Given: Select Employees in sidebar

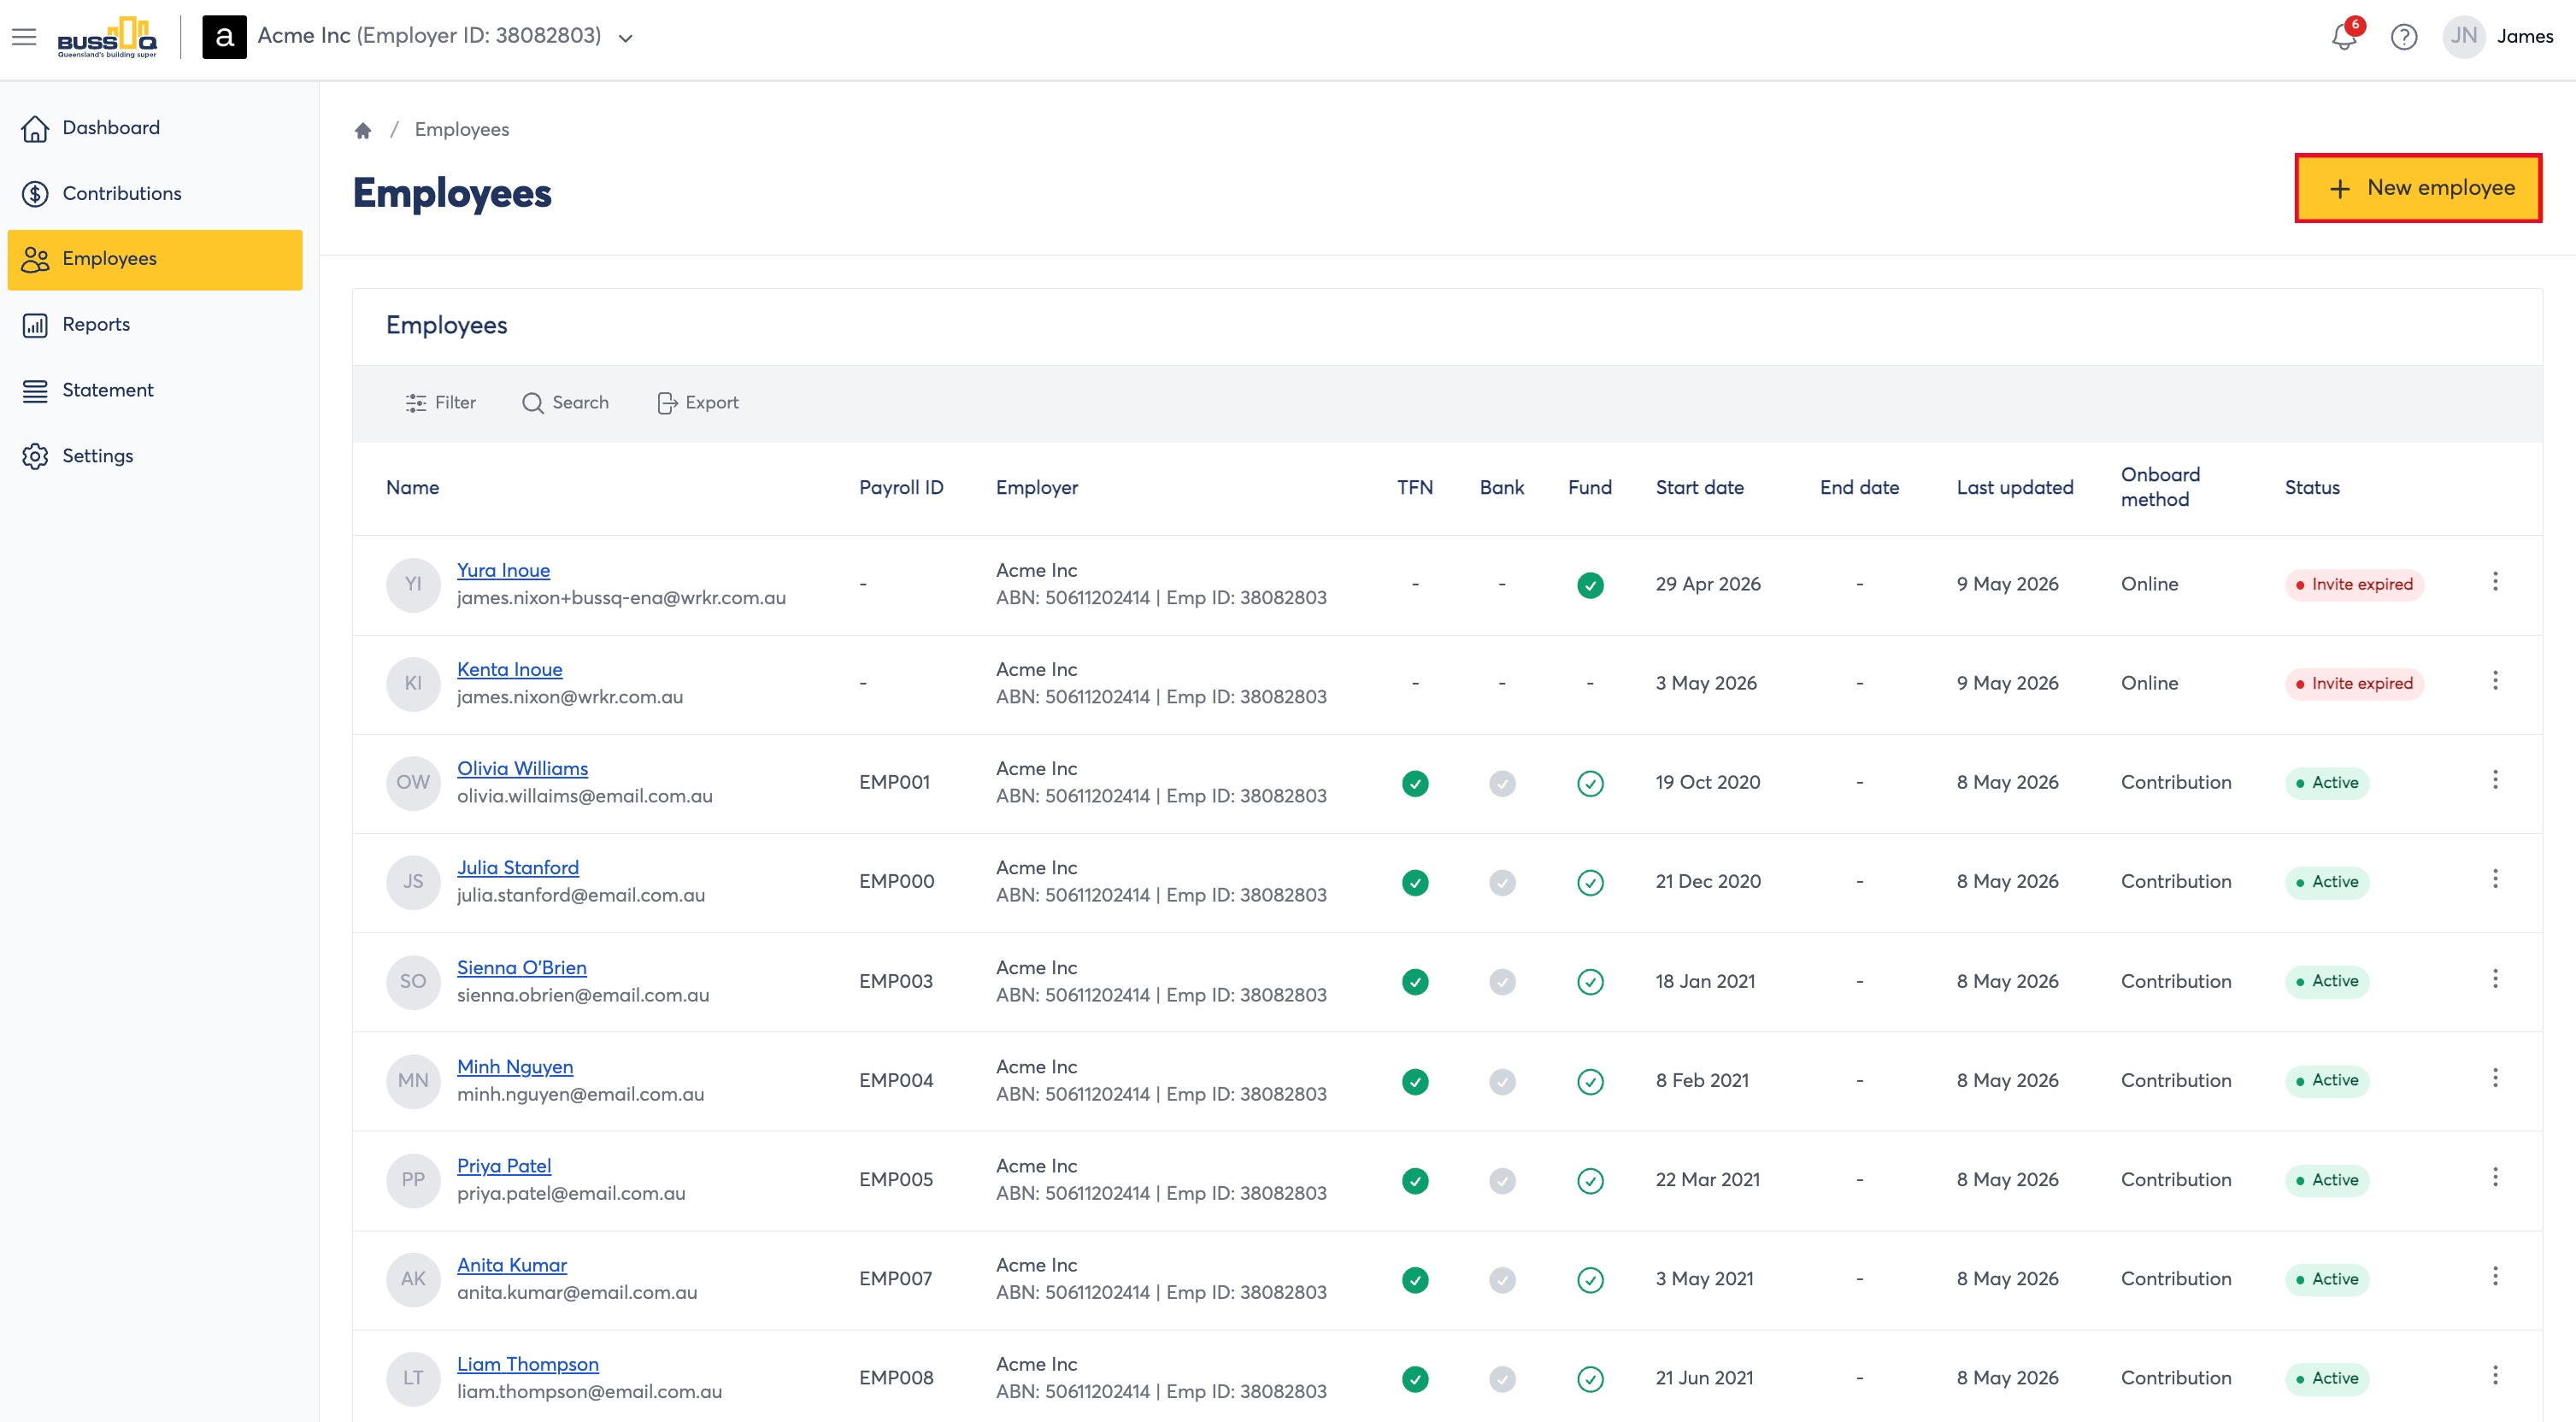Looking at the screenshot, I should 155,260.
